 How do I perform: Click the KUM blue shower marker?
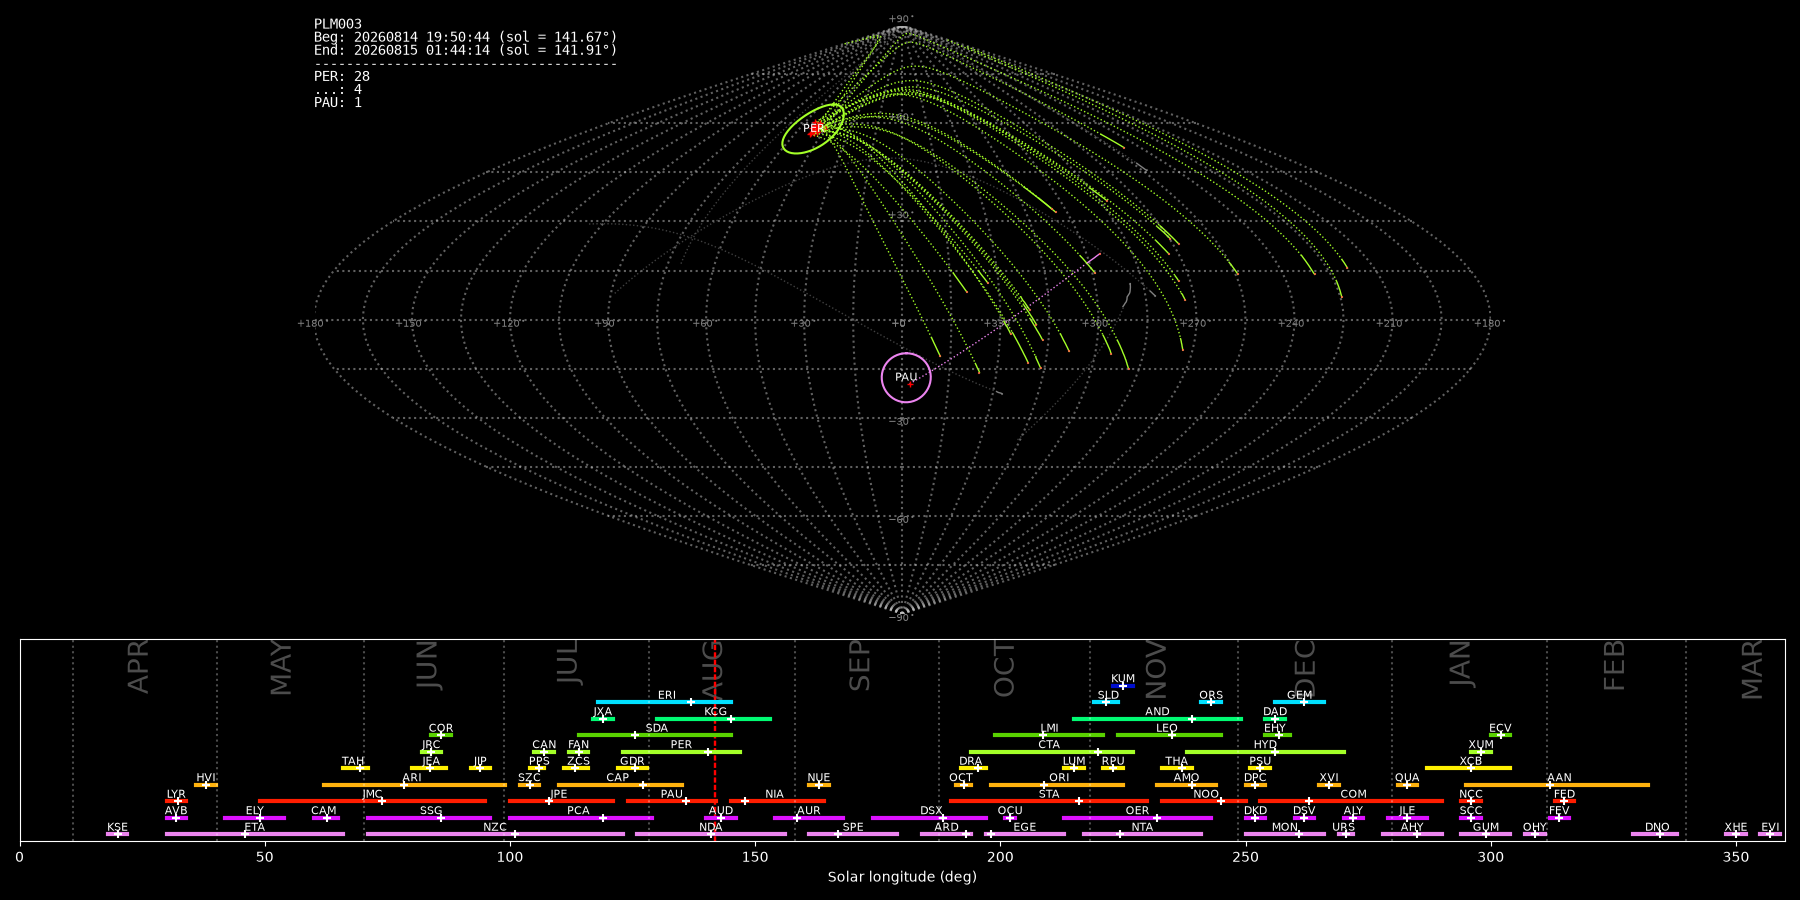1122,686
